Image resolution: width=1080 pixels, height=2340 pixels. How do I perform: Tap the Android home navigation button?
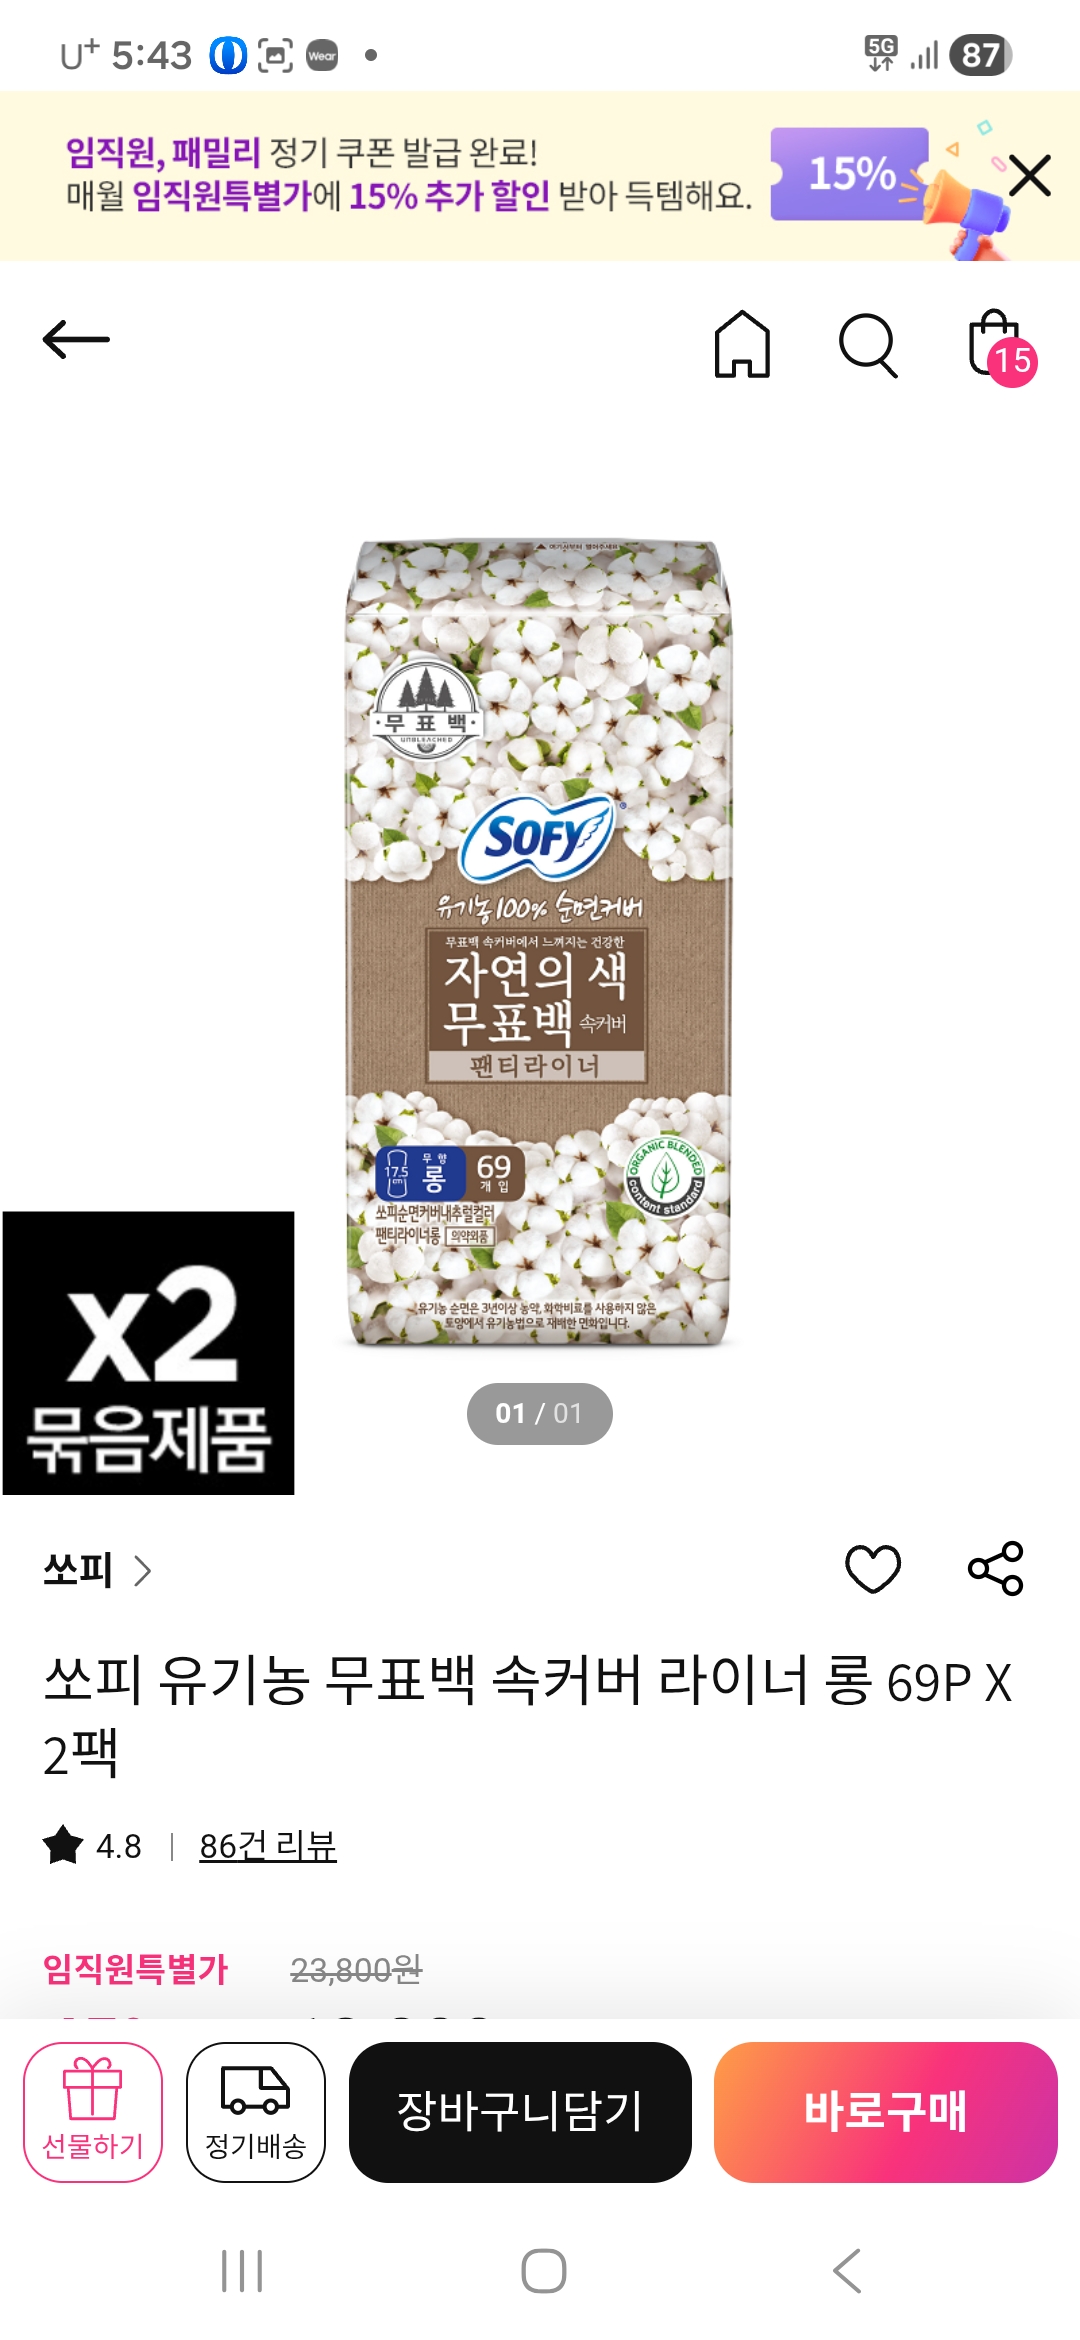tap(544, 2271)
